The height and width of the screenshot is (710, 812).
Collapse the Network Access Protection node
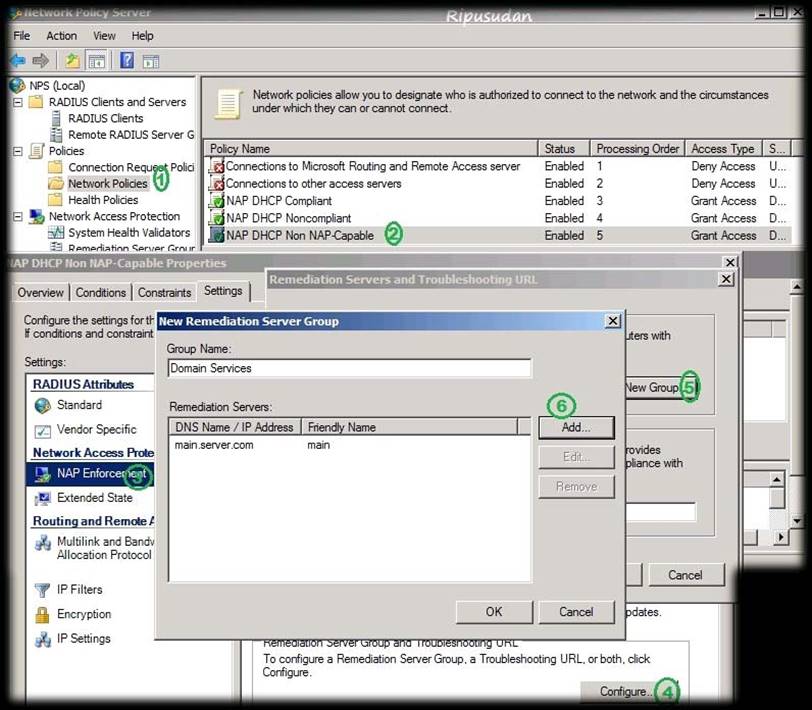pyautogui.click(x=17, y=216)
